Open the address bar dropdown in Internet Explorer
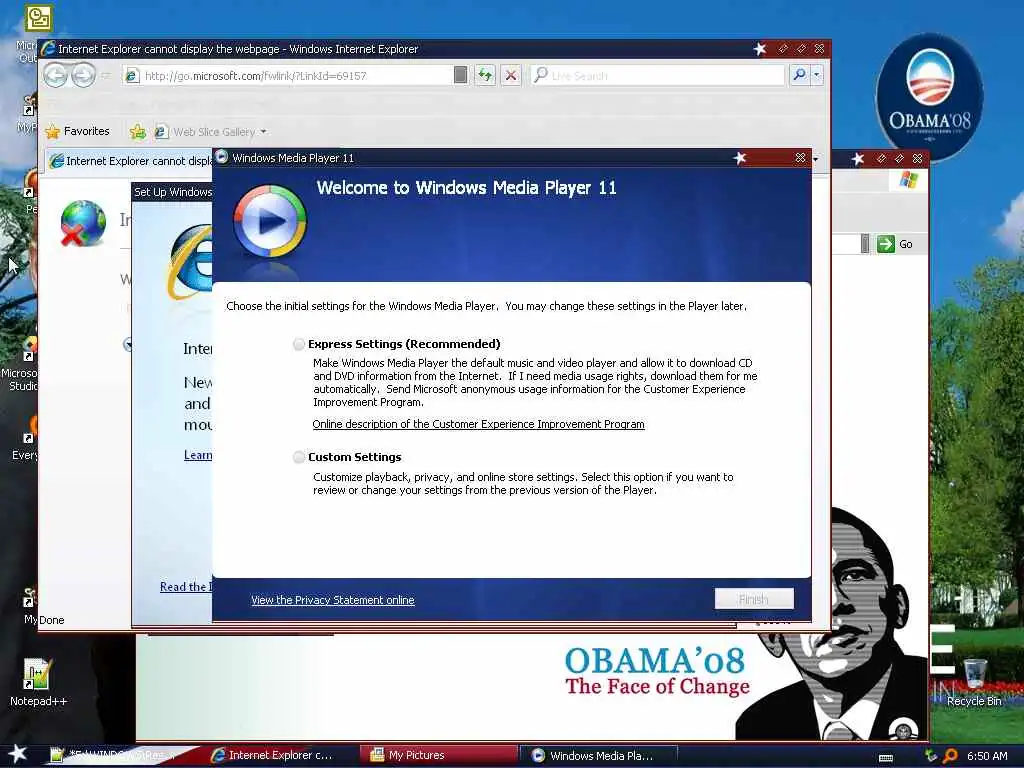The image size is (1024, 768). click(x=460, y=75)
